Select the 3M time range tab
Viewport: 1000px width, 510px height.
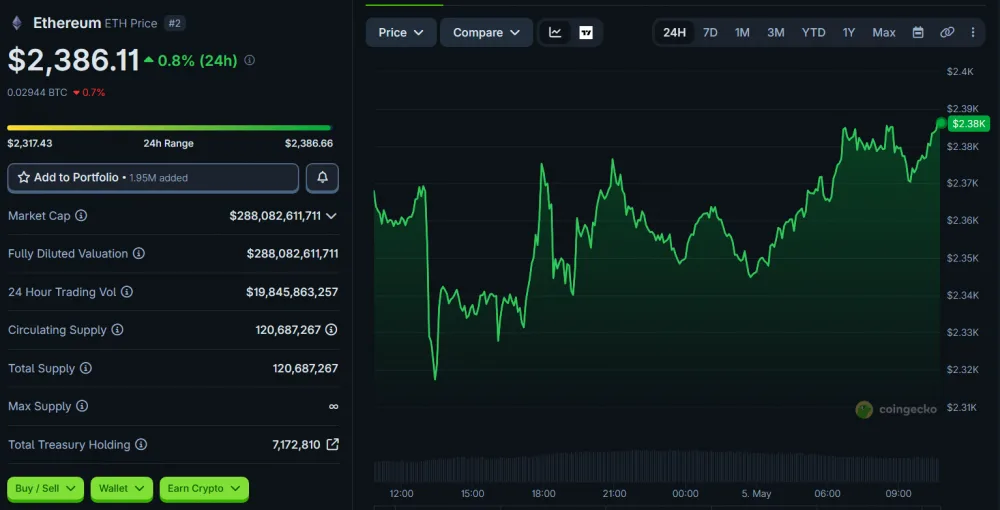click(x=776, y=33)
